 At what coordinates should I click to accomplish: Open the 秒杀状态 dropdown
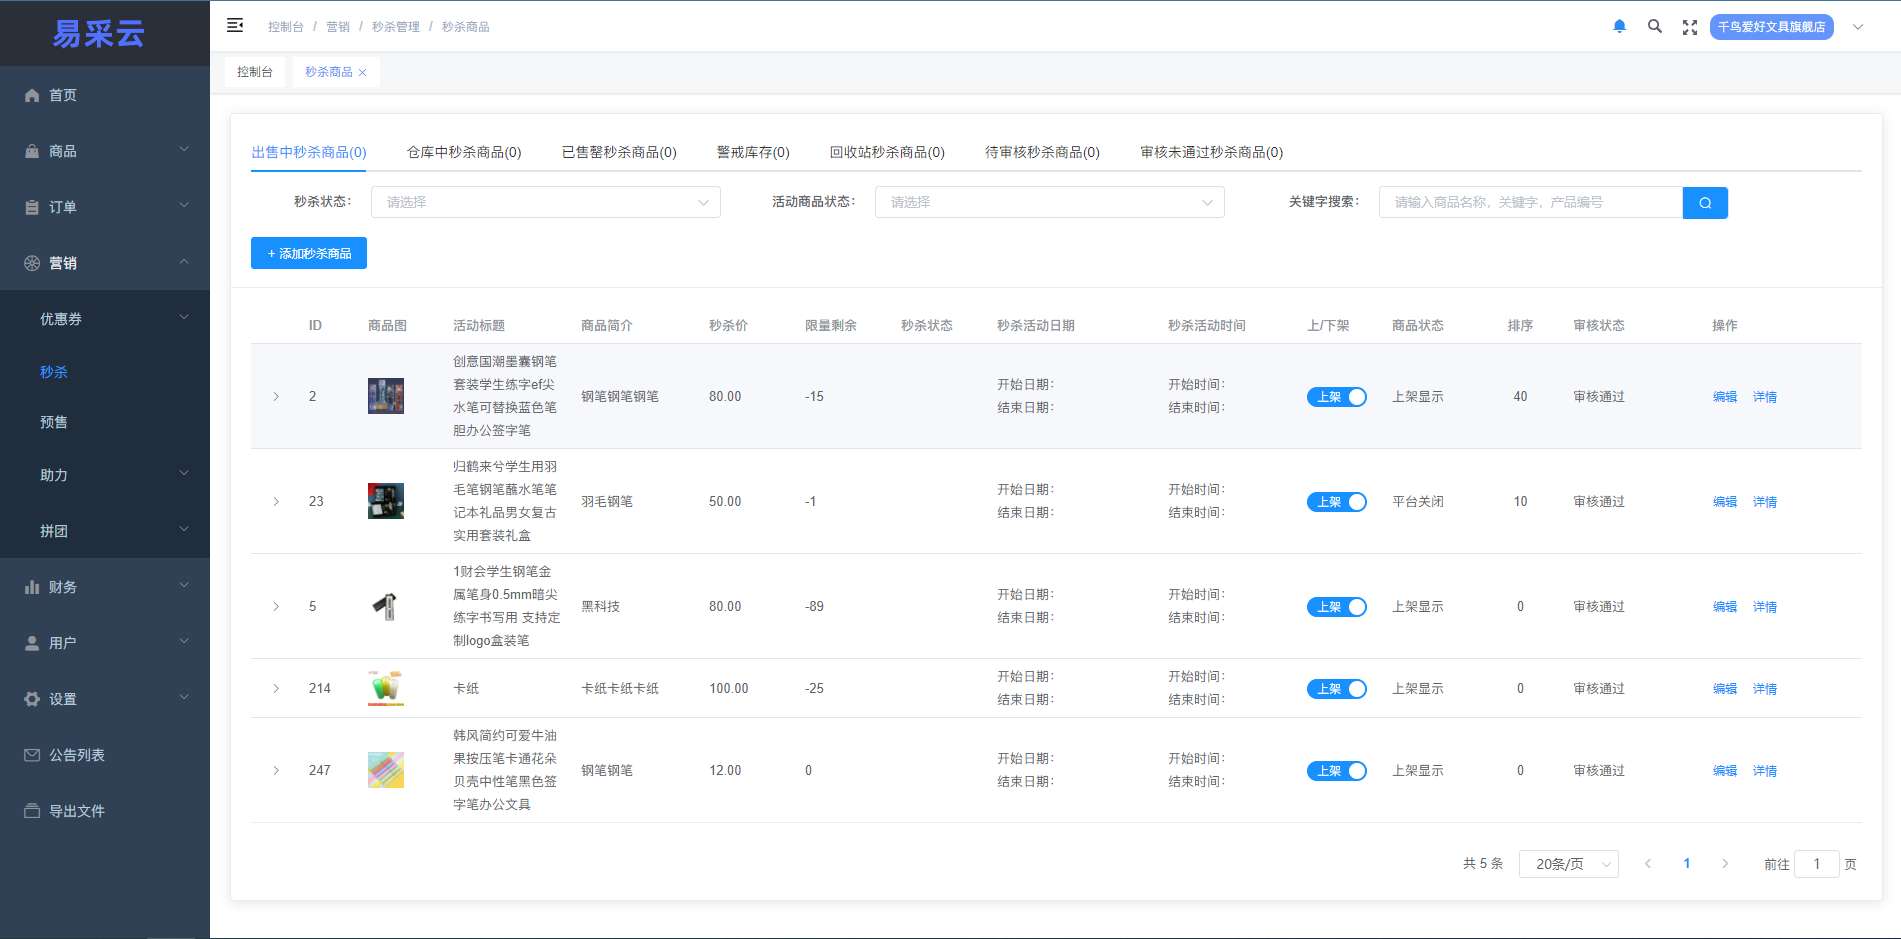click(x=545, y=201)
